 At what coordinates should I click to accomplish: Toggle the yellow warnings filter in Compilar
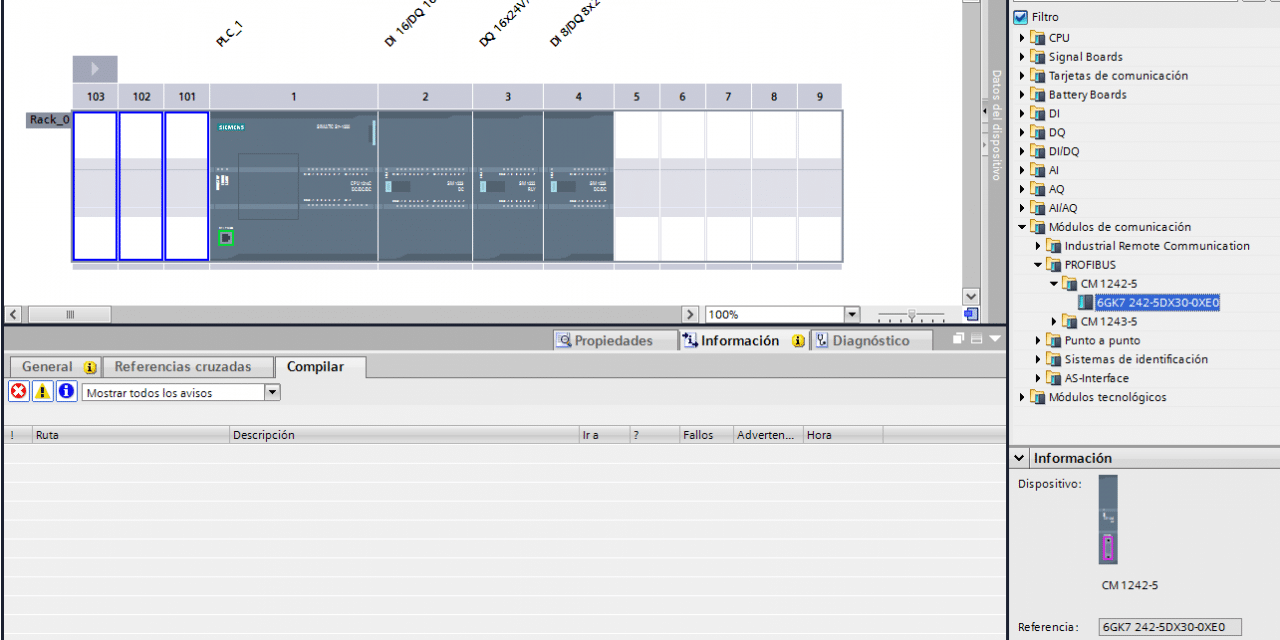(x=42, y=391)
